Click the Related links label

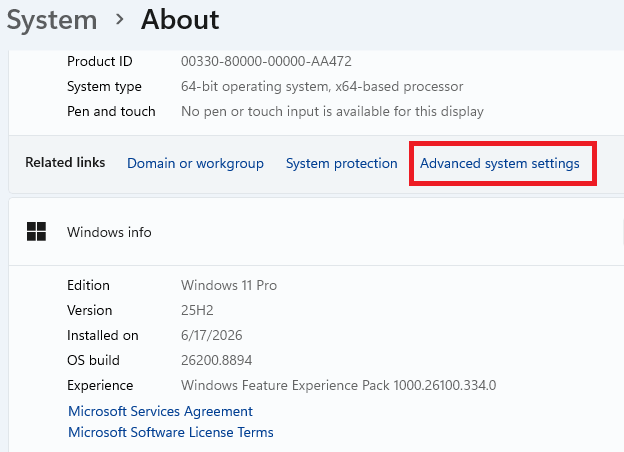65,162
